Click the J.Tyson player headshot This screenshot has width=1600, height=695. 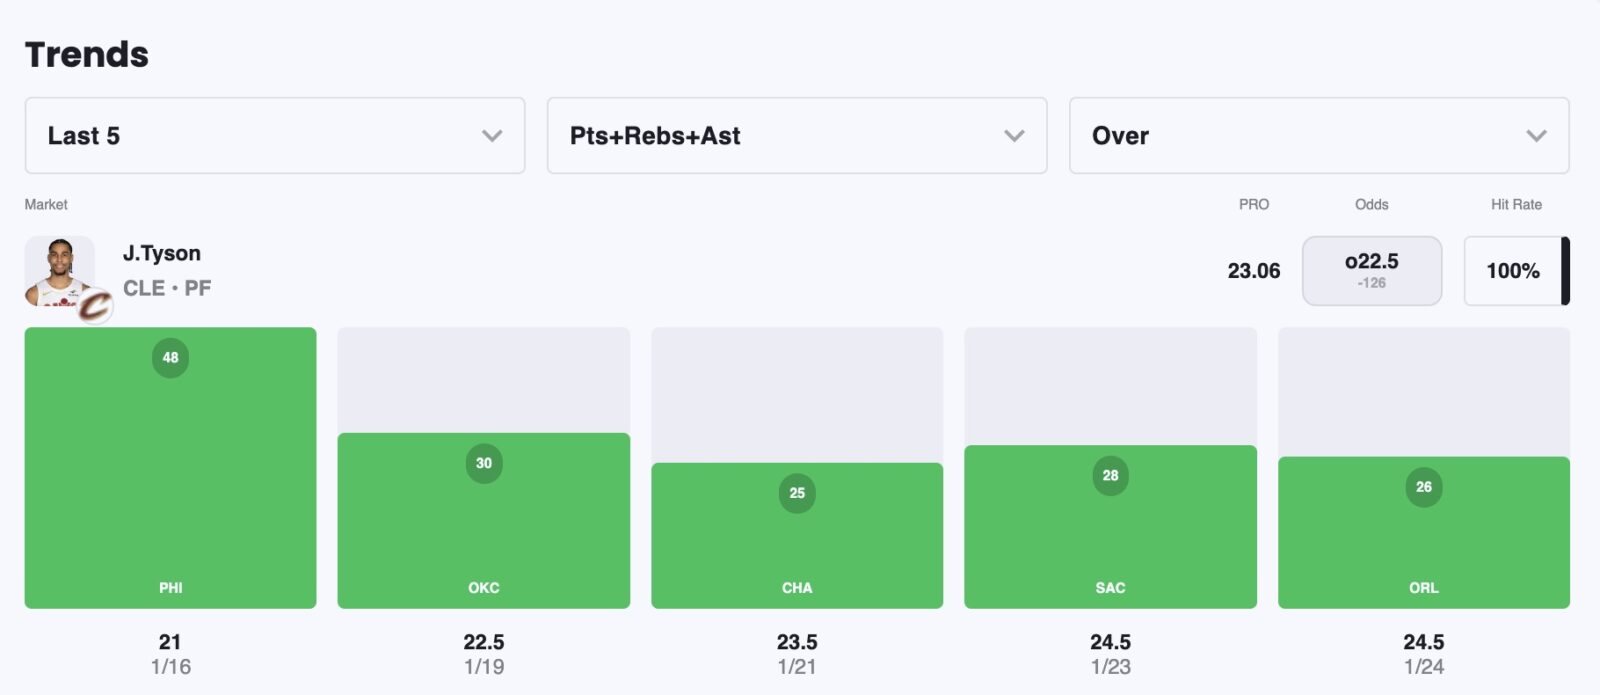(59, 270)
